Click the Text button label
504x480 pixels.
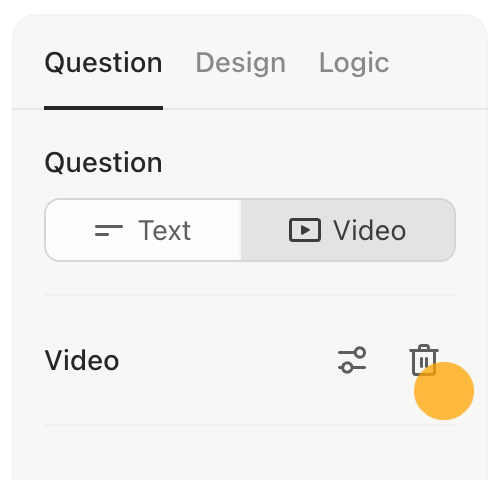tap(164, 230)
